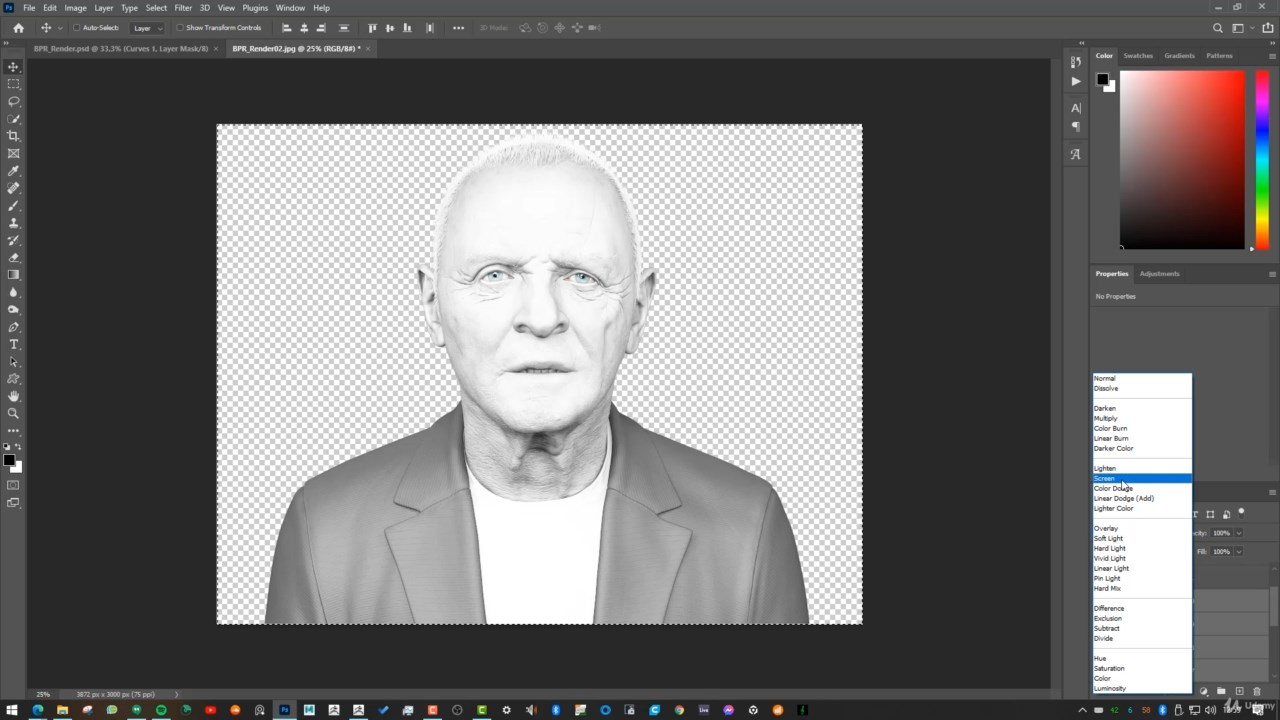Choose Overlay blend mode
The height and width of the screenshot is (720, 1280).
coord(1106,528)
